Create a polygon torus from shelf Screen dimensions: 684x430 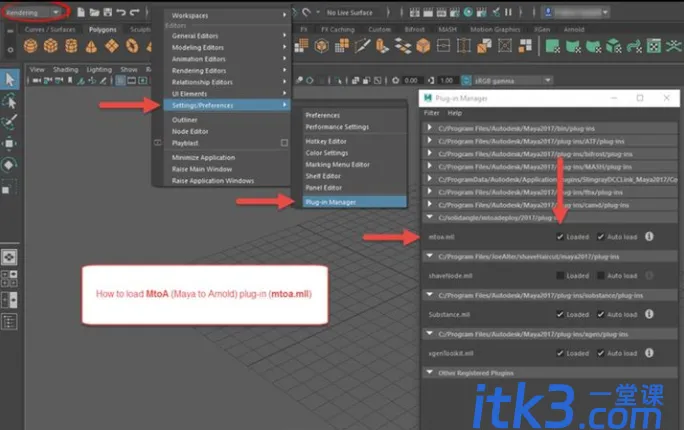(132, 46)
